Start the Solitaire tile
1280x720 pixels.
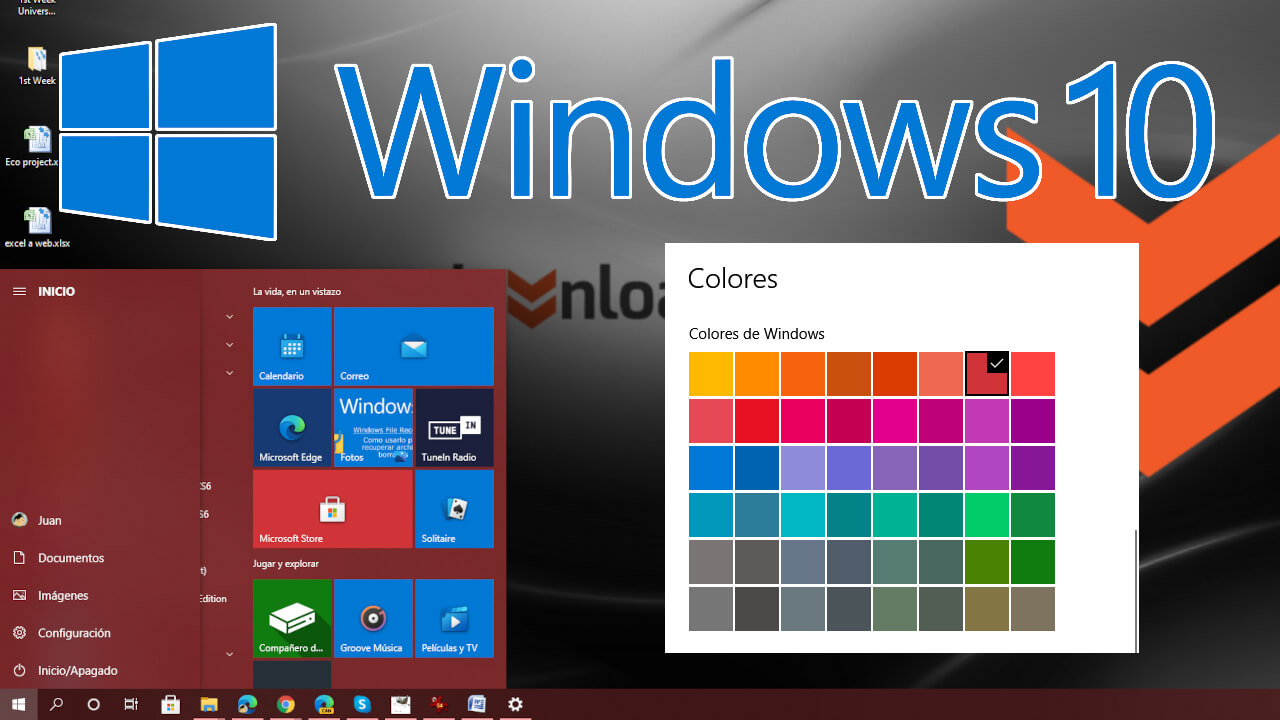(x=454, y=509)
